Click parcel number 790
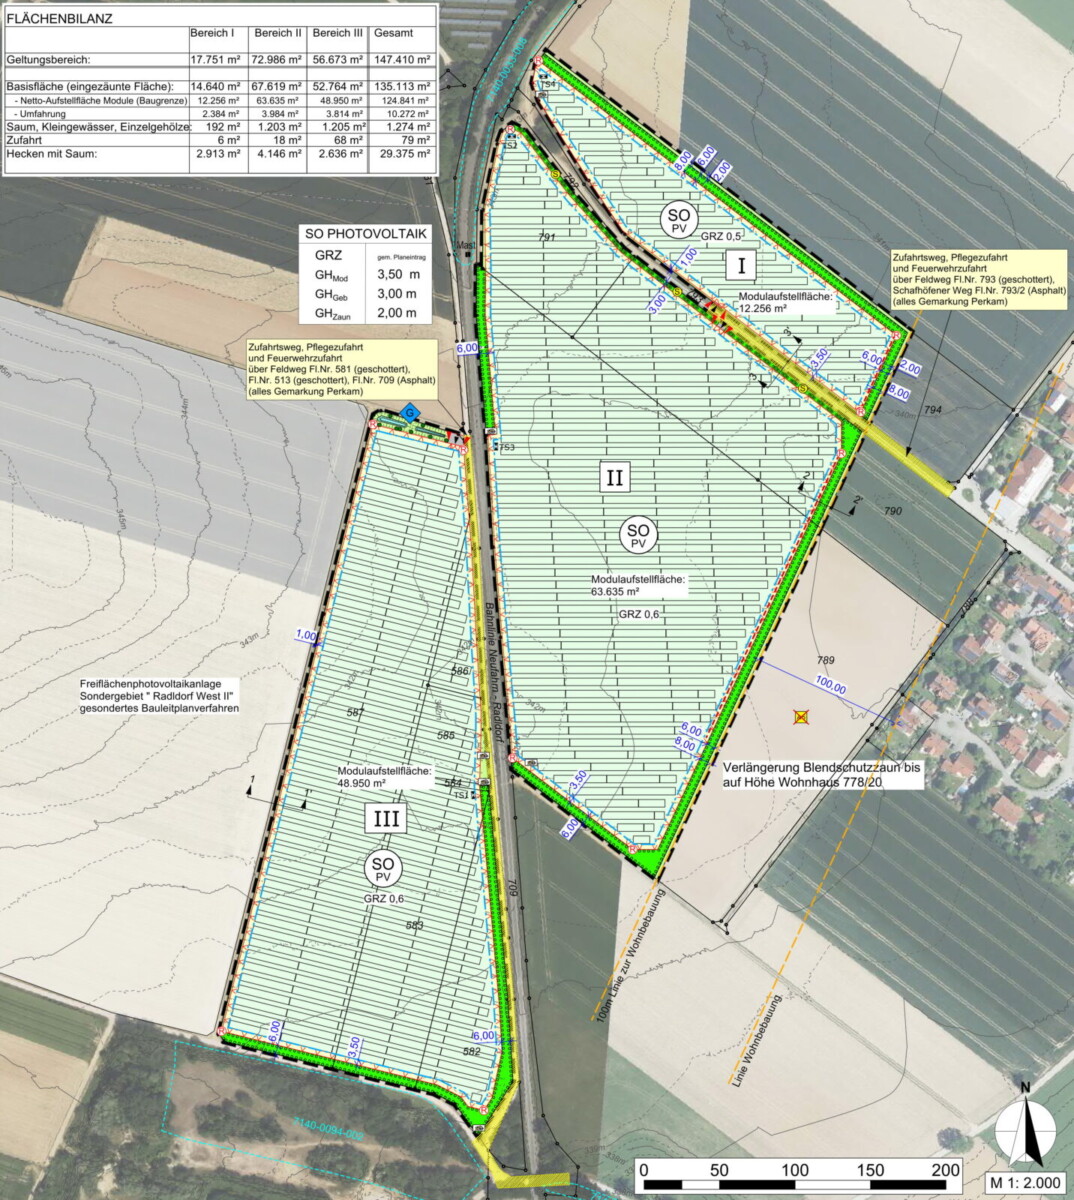The height and width of the screenshot is (1200, 1074). (x=892, y=511)
